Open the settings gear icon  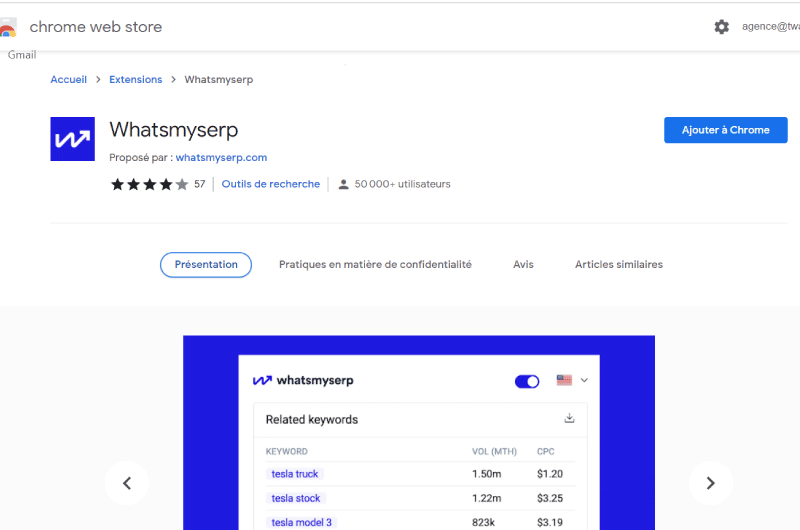721,27
